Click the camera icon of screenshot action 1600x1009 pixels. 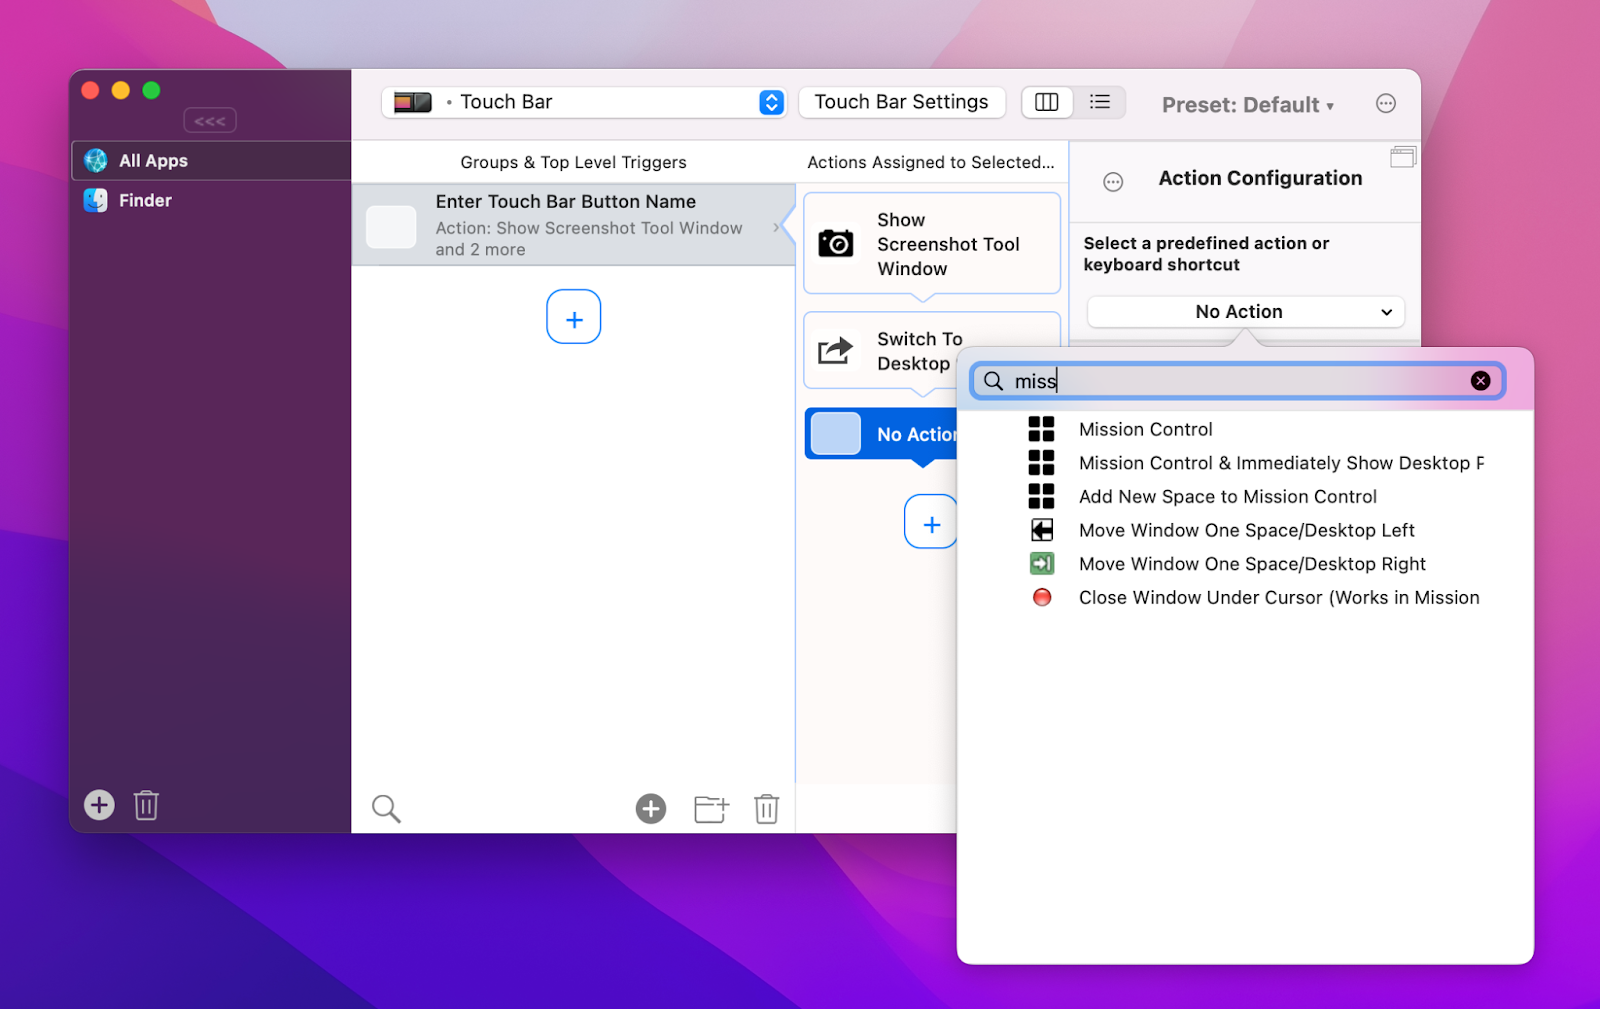click(836, 243)
